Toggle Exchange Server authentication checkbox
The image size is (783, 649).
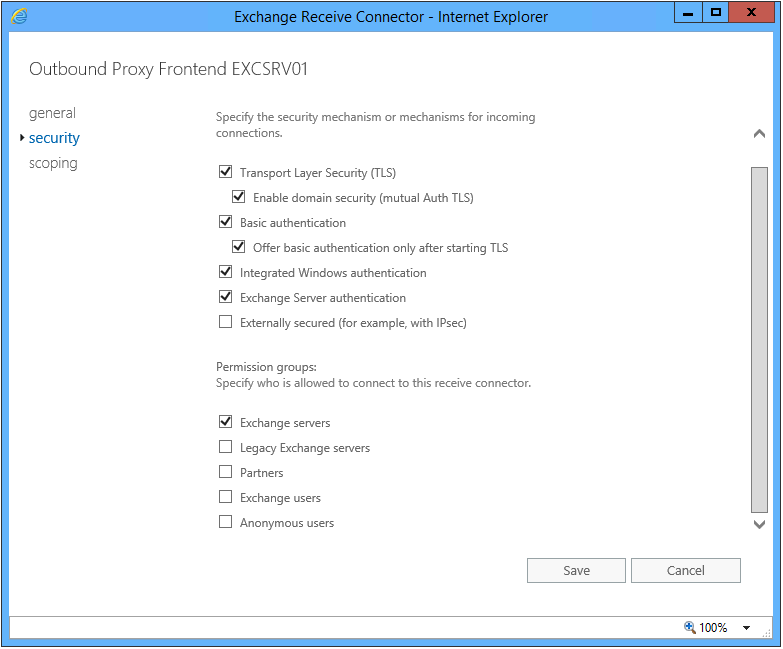pos(226,297)
